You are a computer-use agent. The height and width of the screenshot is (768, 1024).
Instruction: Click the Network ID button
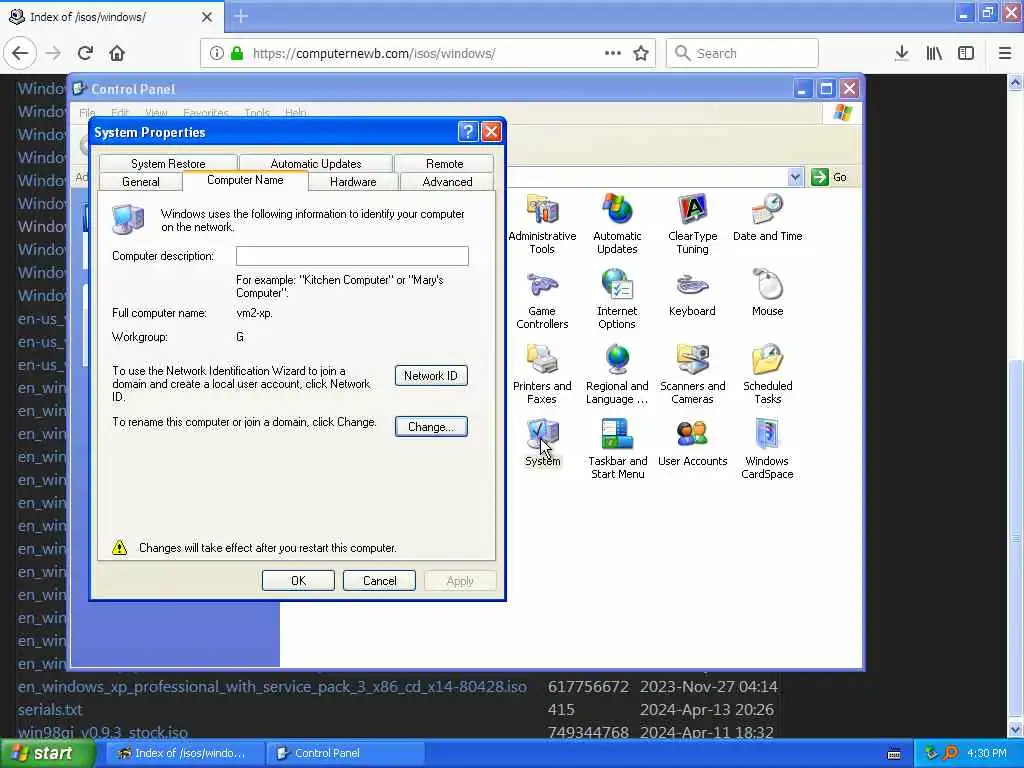tap(431, 376)
